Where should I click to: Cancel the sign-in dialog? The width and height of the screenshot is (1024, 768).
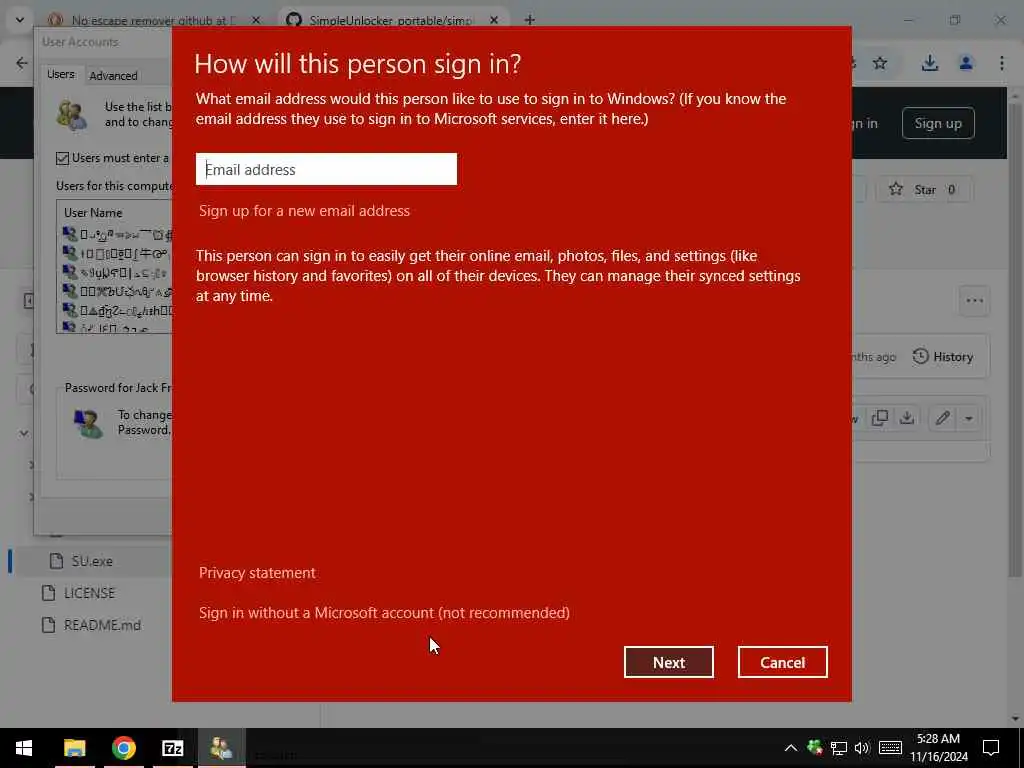[x=782, y=662]
